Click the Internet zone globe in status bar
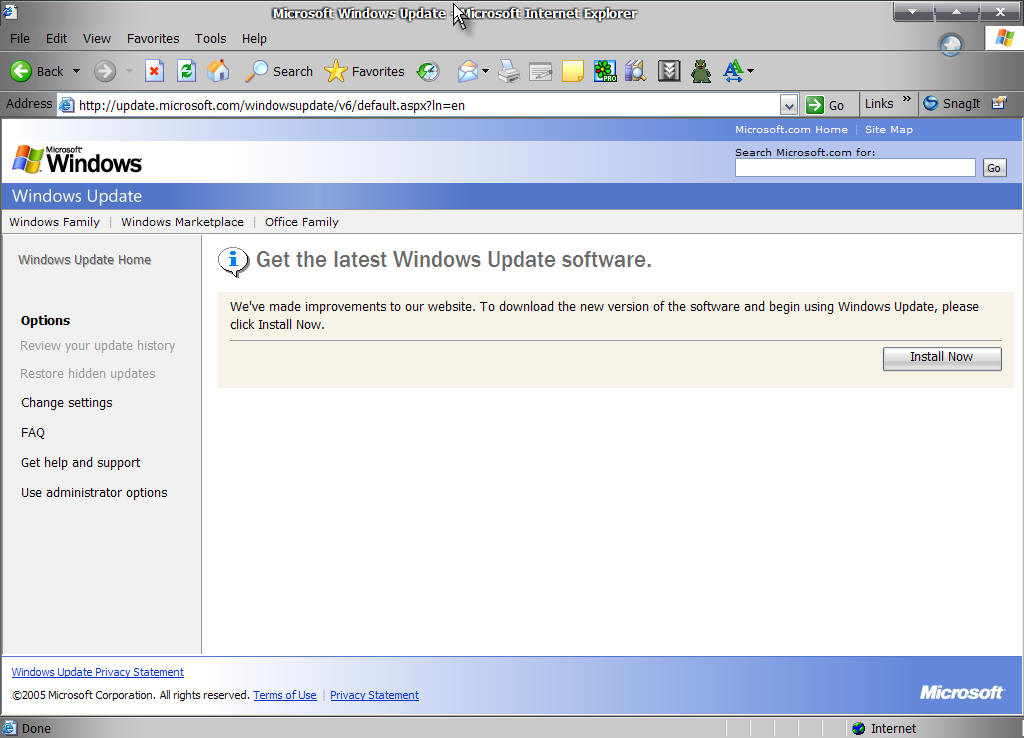This screenshot has height=738, width=1024. point(859,728)
